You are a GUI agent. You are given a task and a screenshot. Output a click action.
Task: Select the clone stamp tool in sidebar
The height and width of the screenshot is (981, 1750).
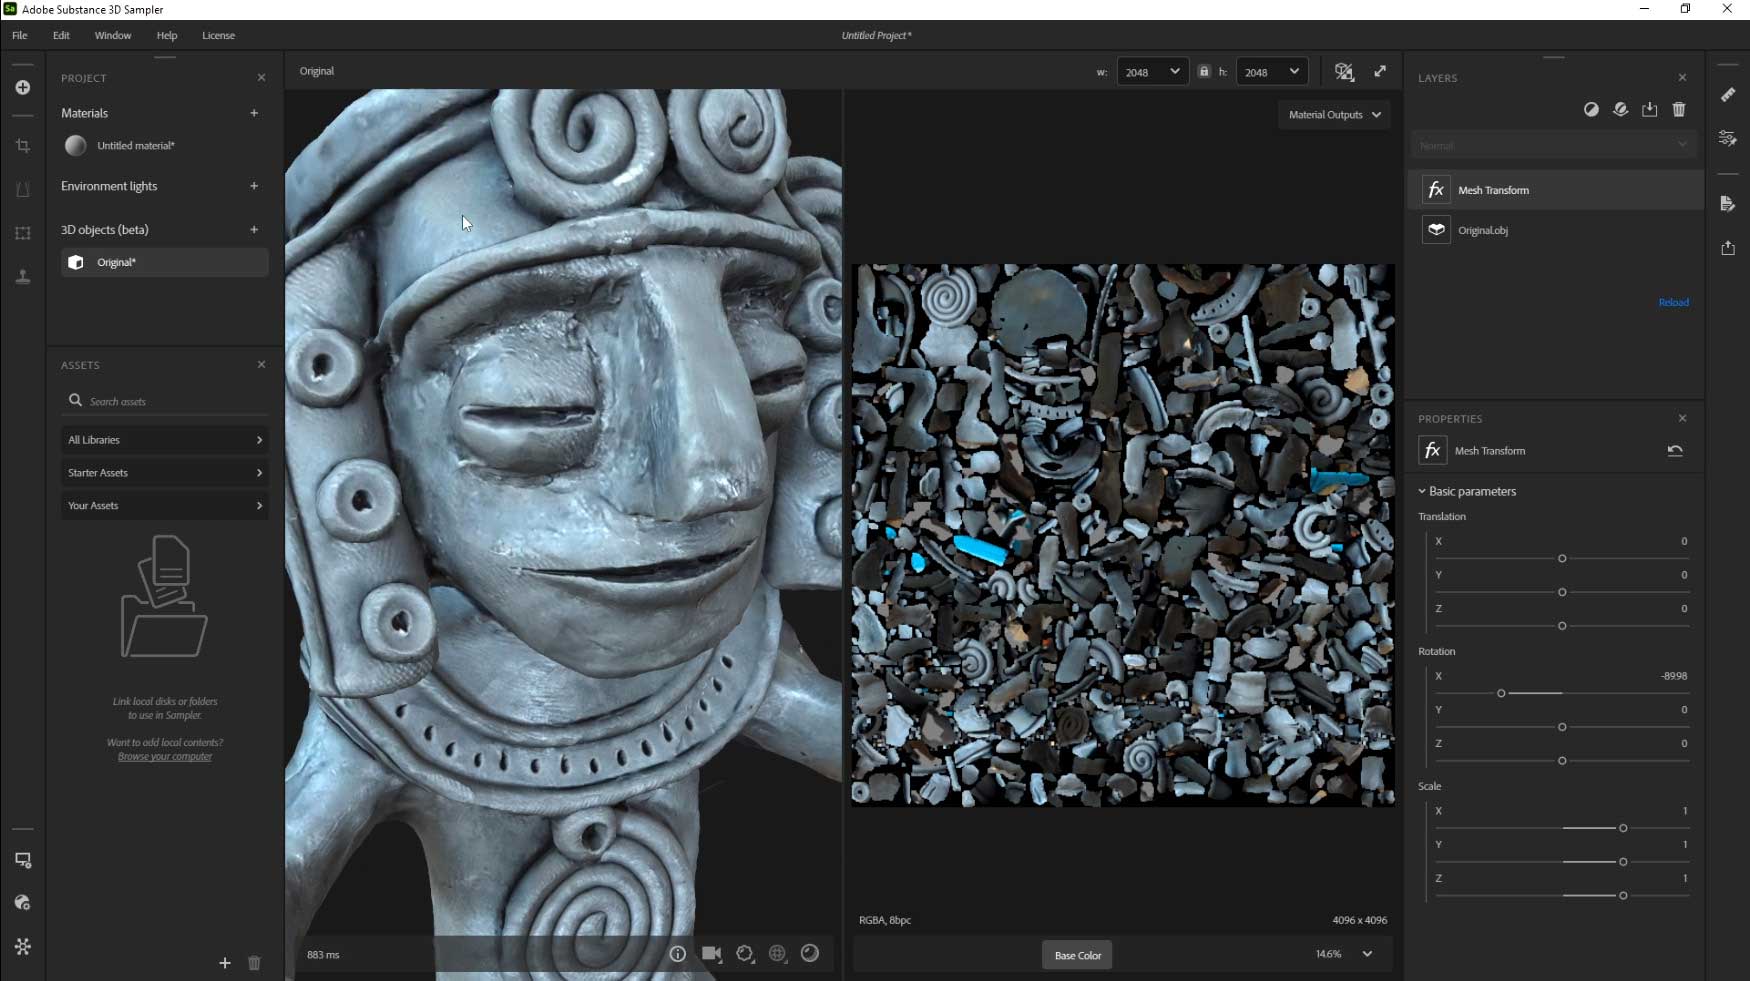pos(23,277)
